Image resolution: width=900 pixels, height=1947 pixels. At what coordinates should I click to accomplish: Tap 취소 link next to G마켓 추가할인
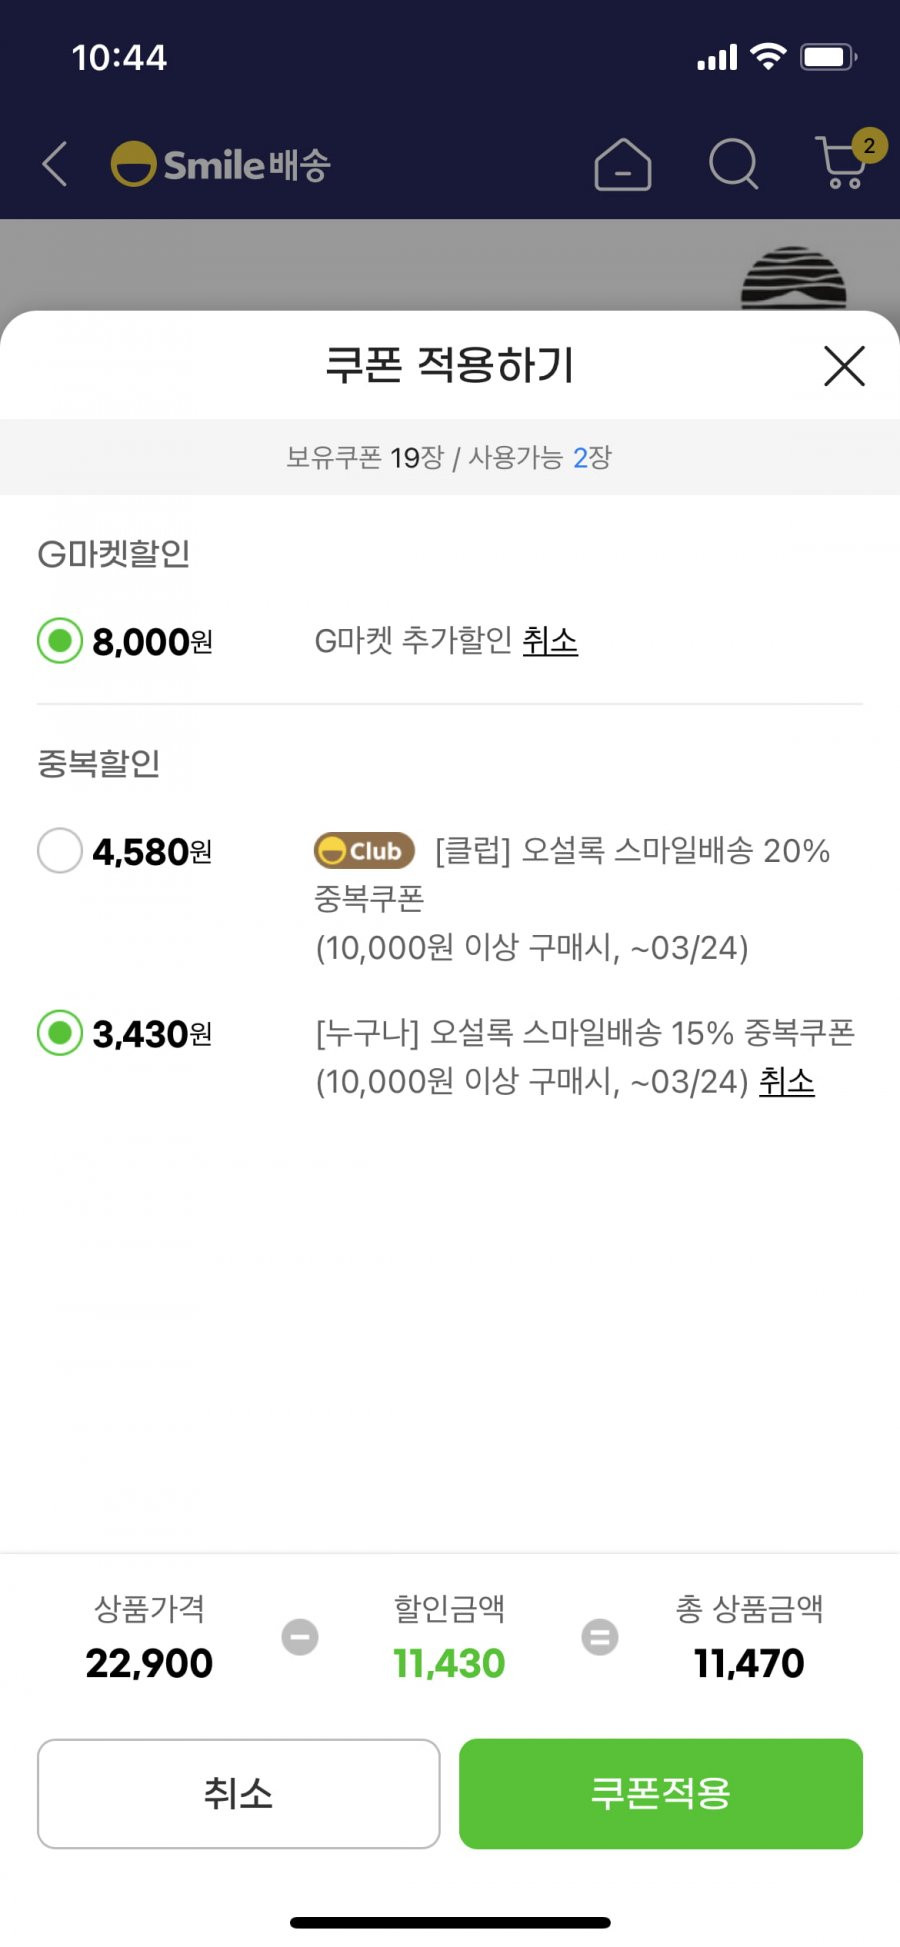pyautogui.click(x=550, y=641)
